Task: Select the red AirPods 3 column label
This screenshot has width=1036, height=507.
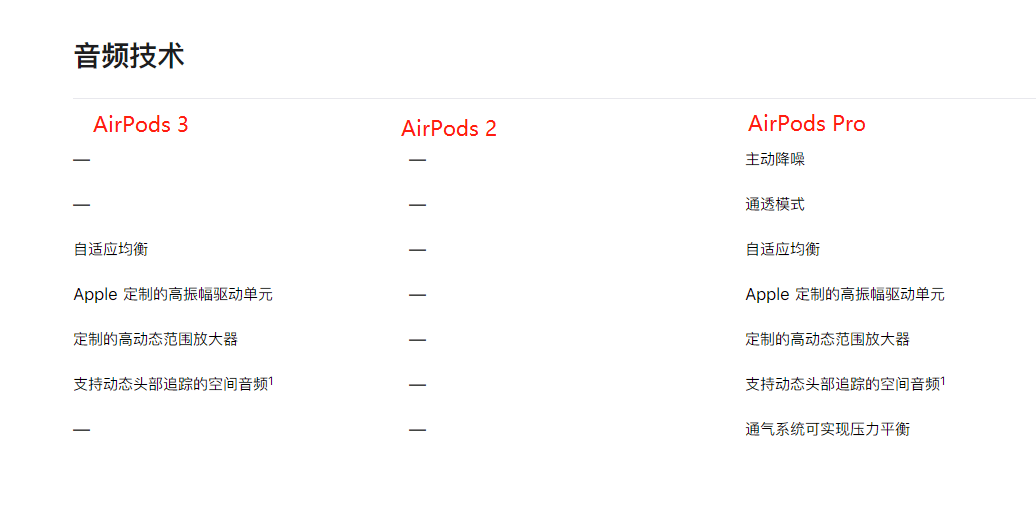Action: 141,125
